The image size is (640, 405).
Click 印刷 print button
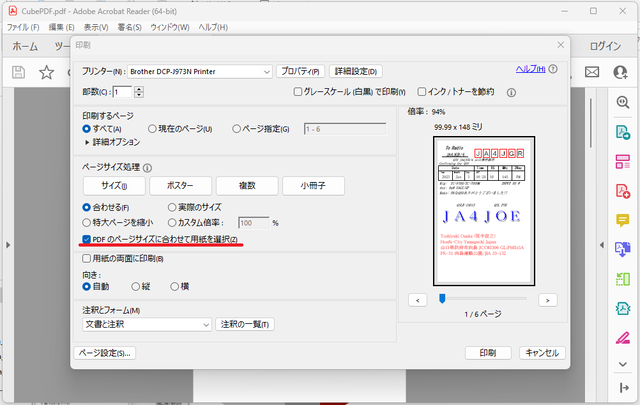pyautogui.click(x=488, y=353)
